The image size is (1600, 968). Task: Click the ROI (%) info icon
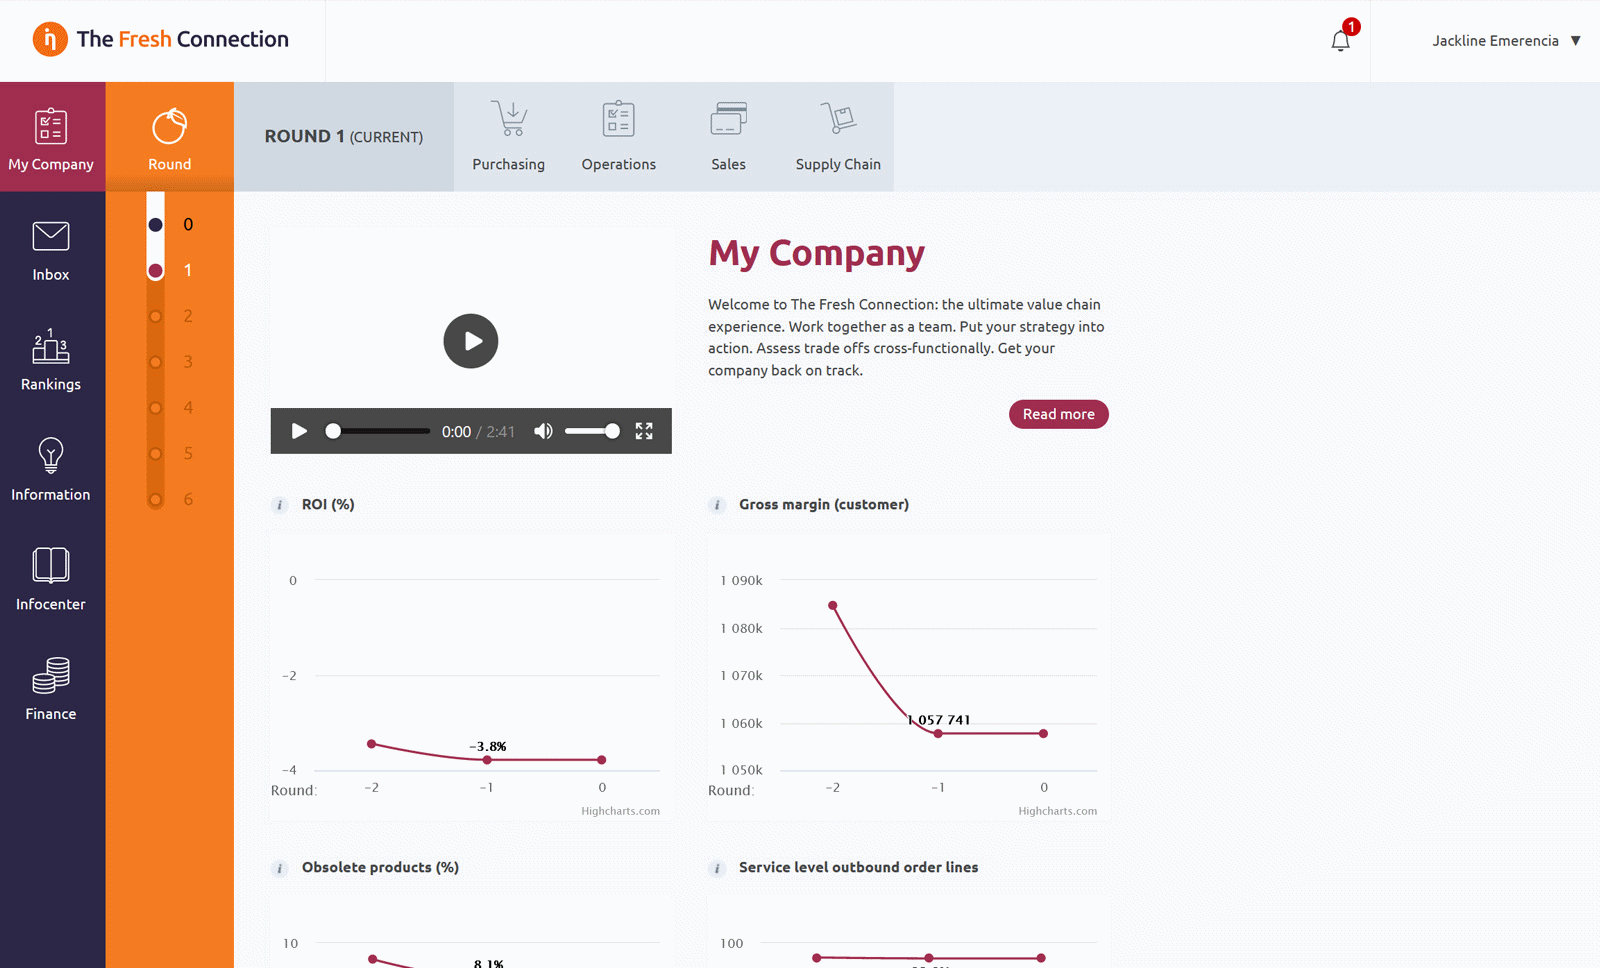coord(280,505)
